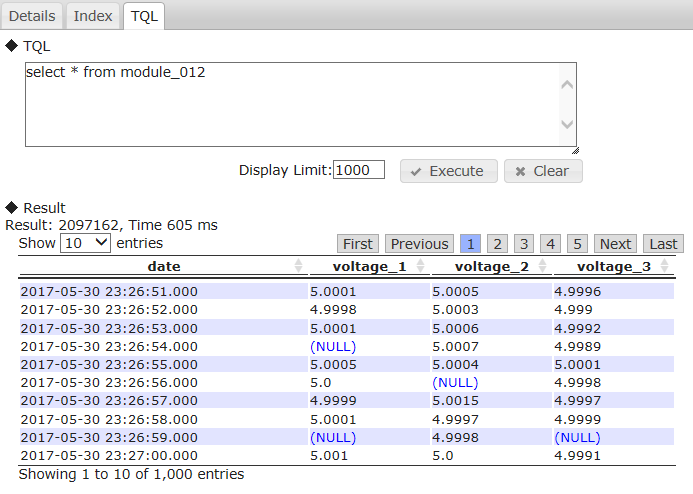Execute the TQL query
The image size is (693, 494).
[447, 171]
